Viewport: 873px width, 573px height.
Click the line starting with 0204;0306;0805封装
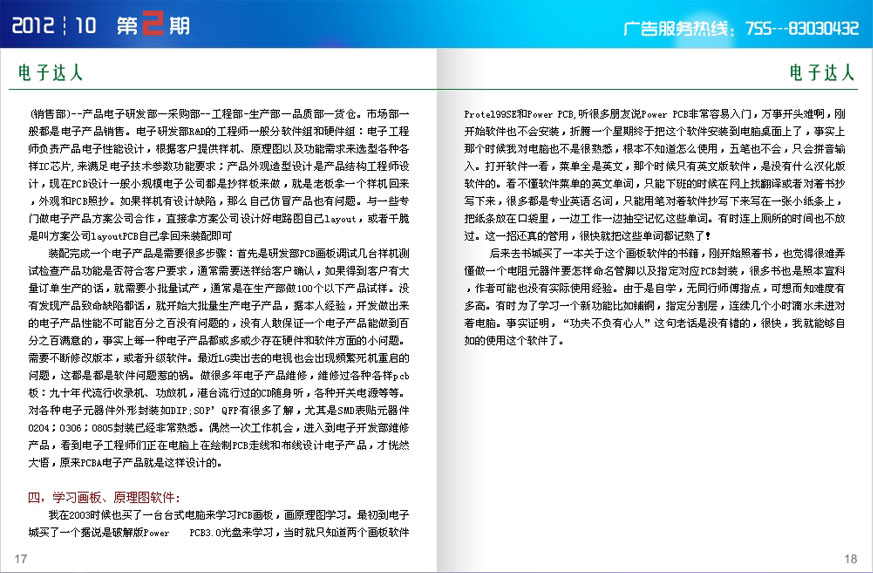(219, 428)
